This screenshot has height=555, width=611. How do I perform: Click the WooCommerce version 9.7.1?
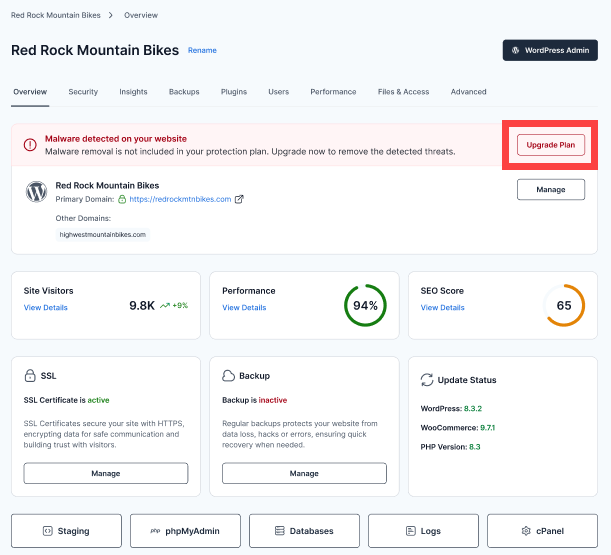(x=487, y=428)
